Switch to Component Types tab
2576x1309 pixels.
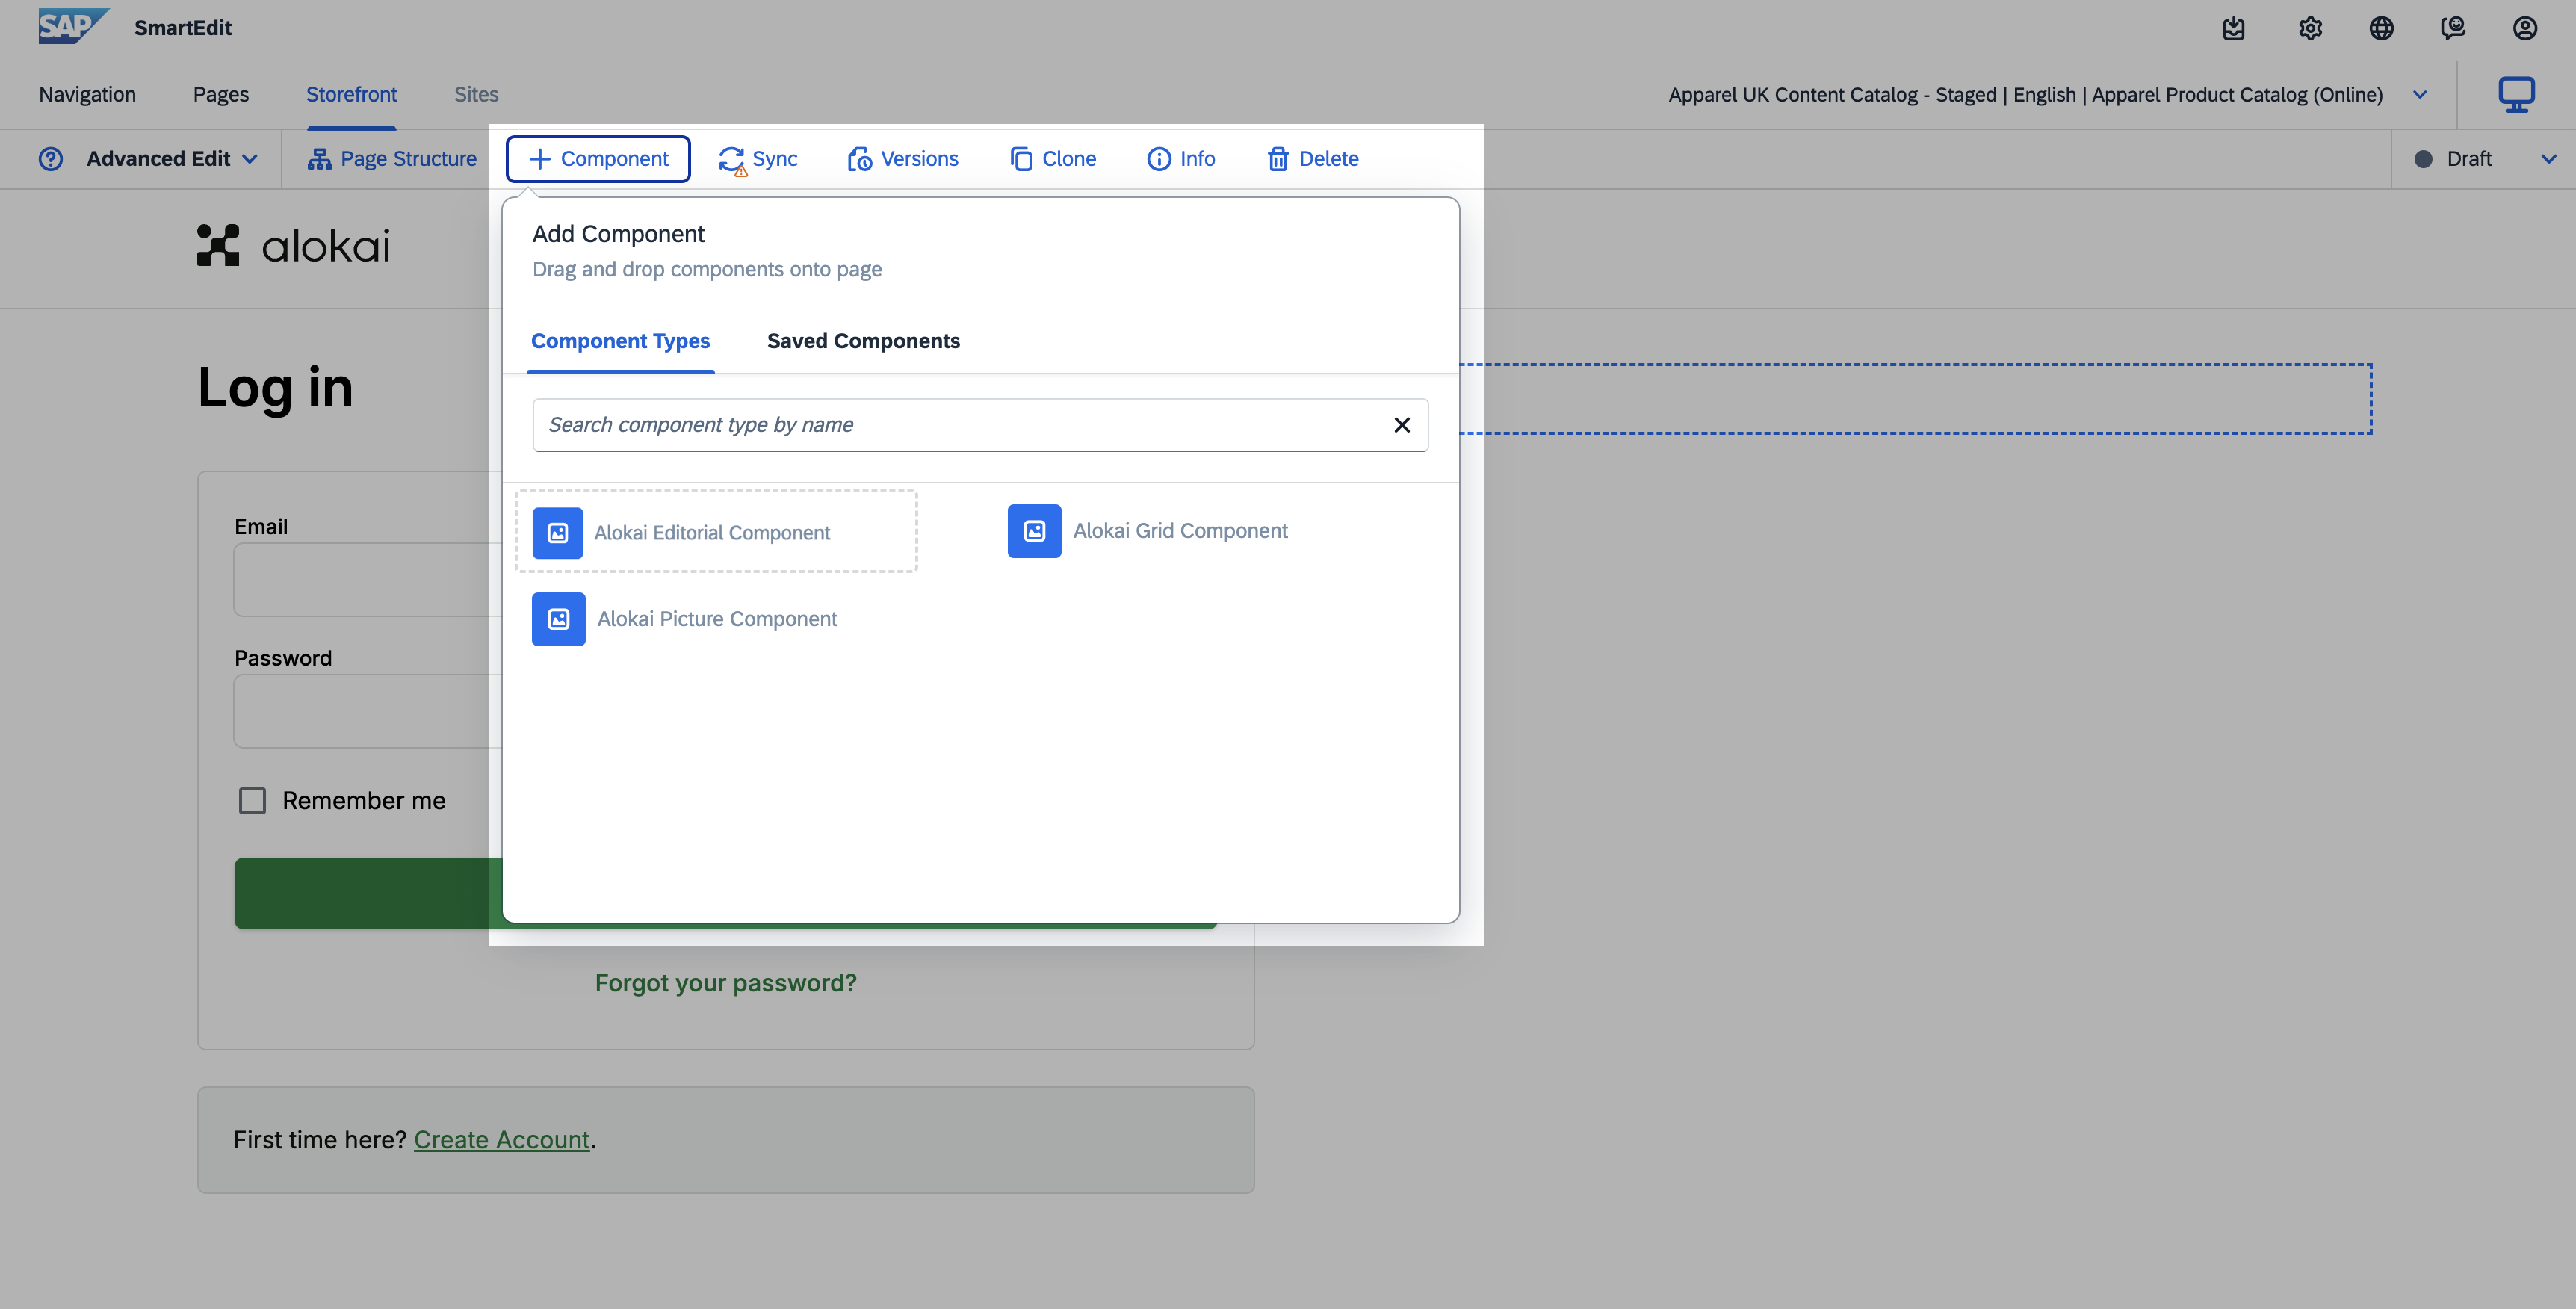point(620,341)
